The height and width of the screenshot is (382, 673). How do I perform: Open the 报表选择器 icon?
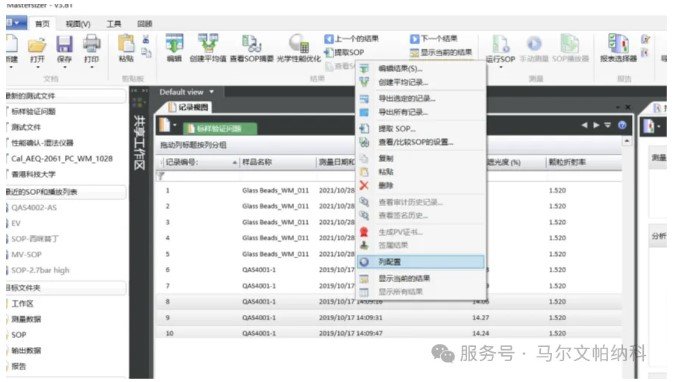(x=618, y=44)
